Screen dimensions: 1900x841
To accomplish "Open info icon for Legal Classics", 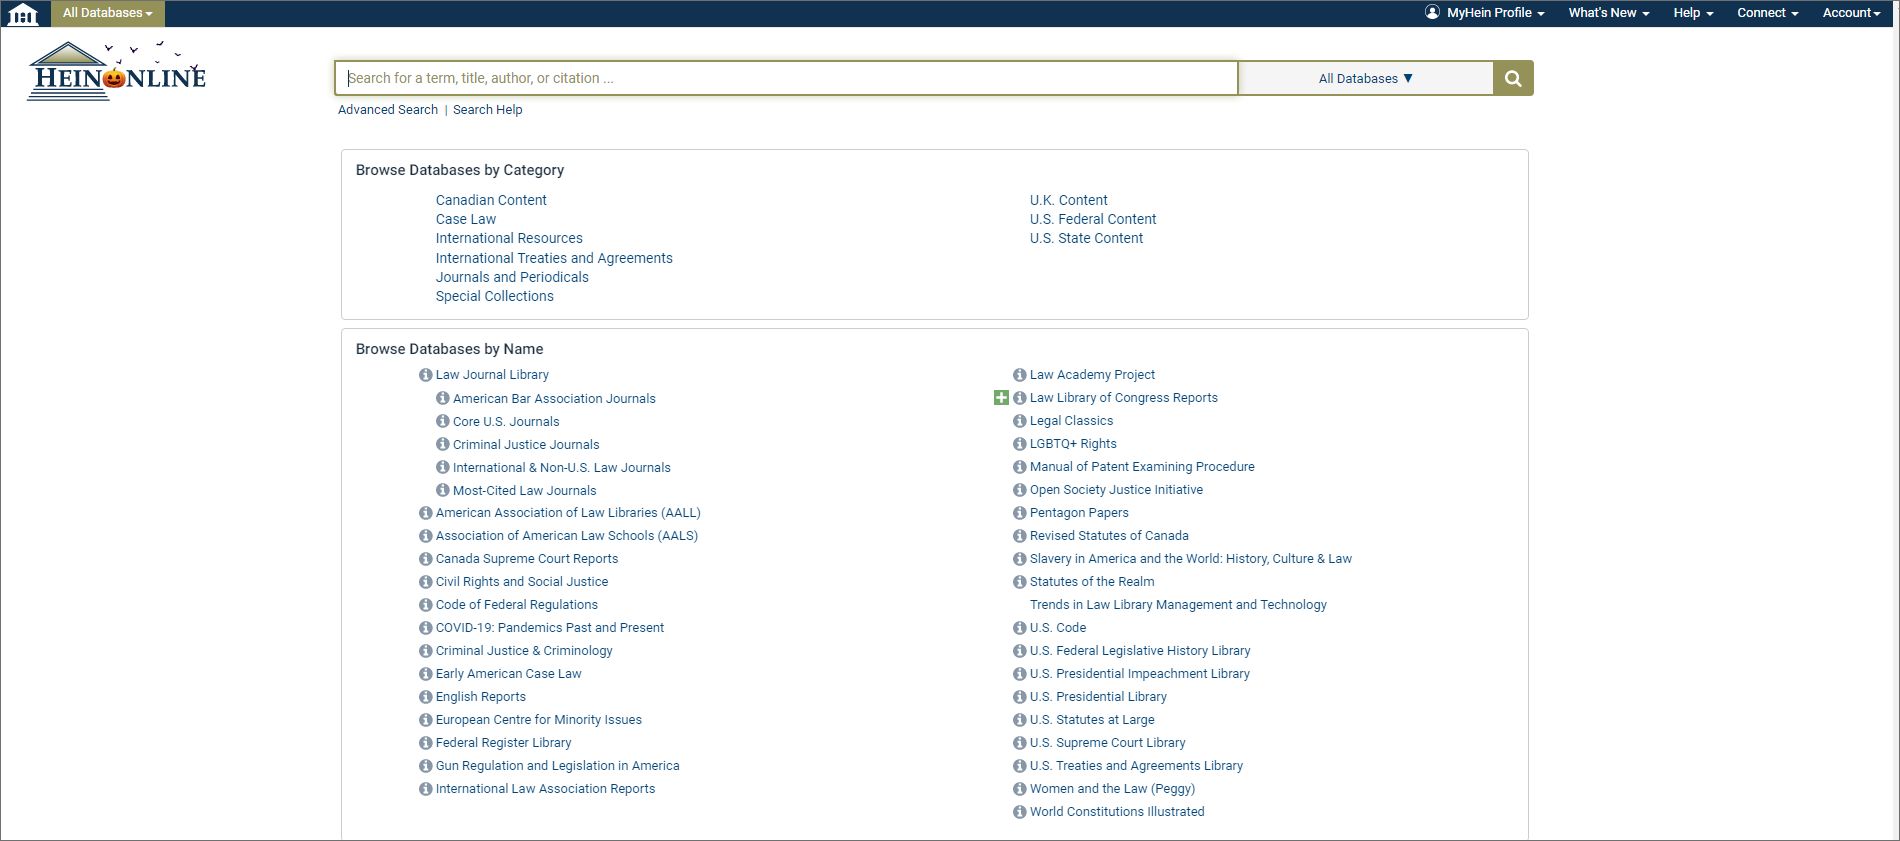I will tap(1019, 421).
